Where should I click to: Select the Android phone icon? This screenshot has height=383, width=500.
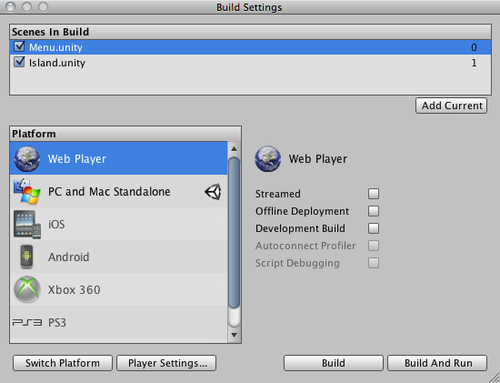[x=27, y=257]
